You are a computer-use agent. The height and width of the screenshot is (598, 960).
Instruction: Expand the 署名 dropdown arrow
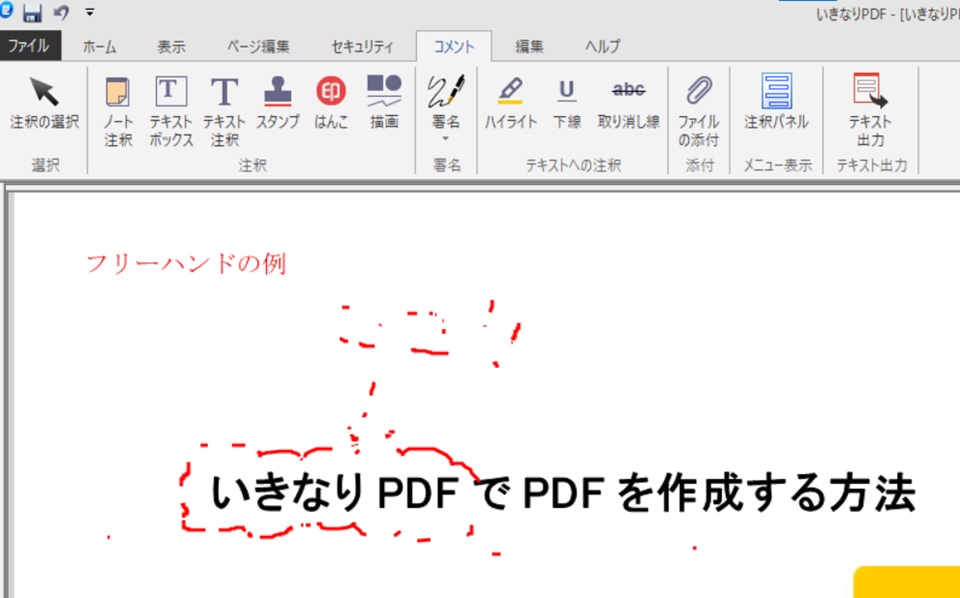446,139
